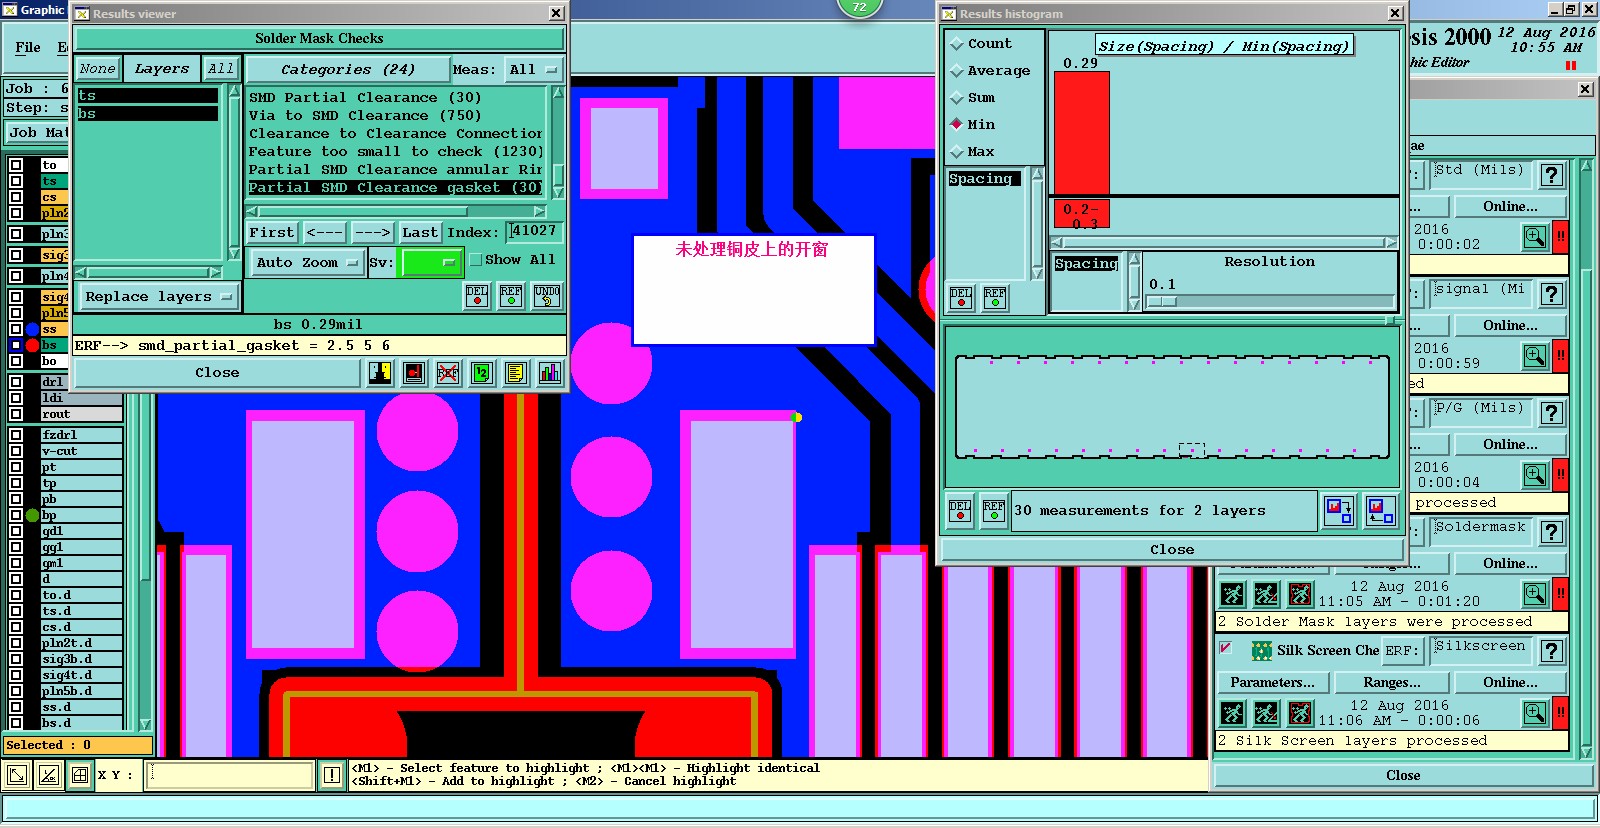Toggle visibility box of layer drl
1600x828 pixels.
tap(16, 382)
